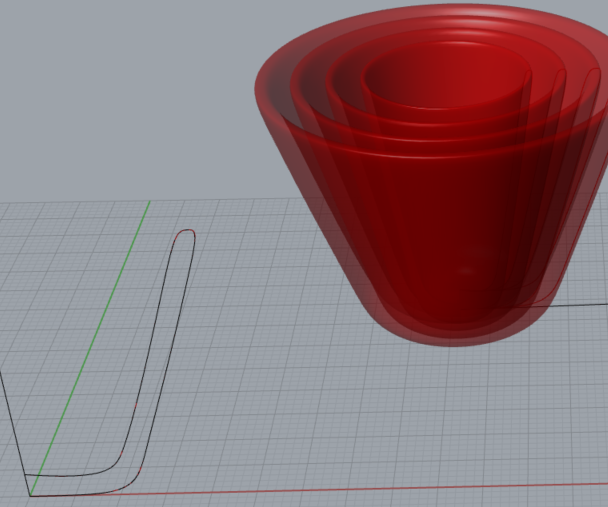608x507 pixels.
Task: Click the grid between profile curve and cups
Action: pos(260,330)
